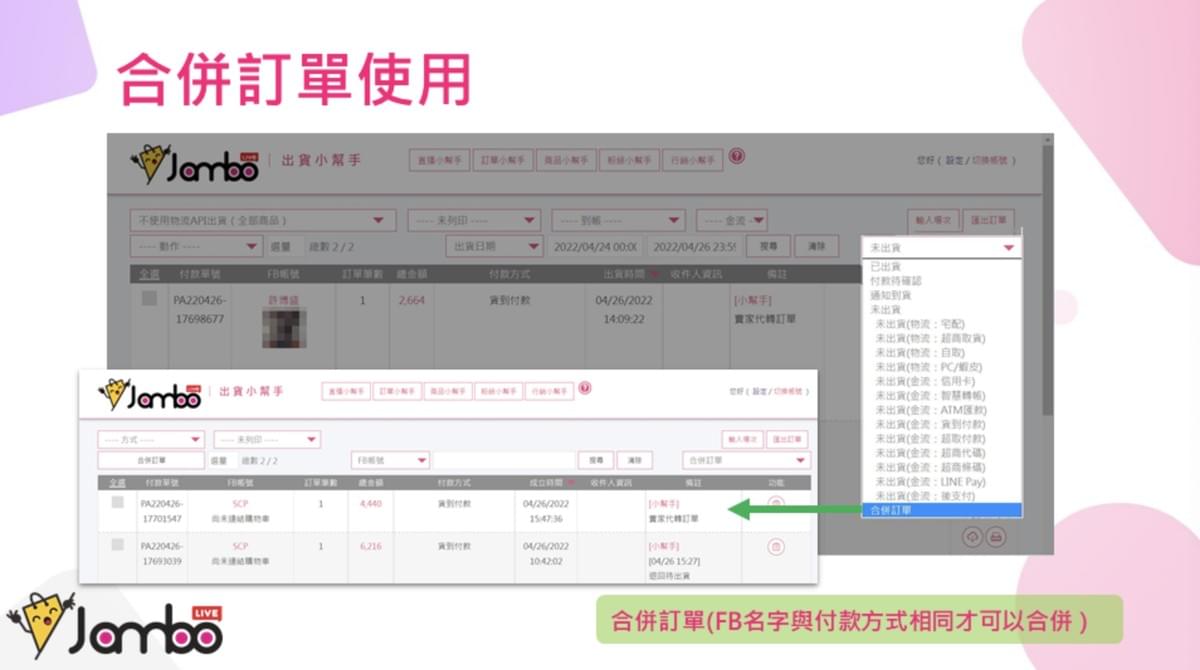Choose 未出貨(金流：LINE Pay) in the status list
Viewport: 1200px width, 670px height.
[930, 482]
